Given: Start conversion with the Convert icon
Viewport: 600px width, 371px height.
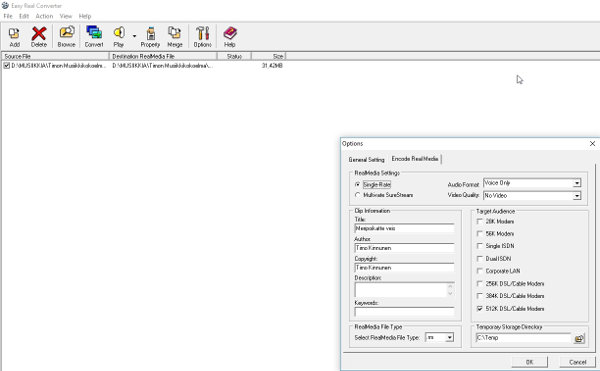Looking at the screenshot, I should click(x=94, y=33).
